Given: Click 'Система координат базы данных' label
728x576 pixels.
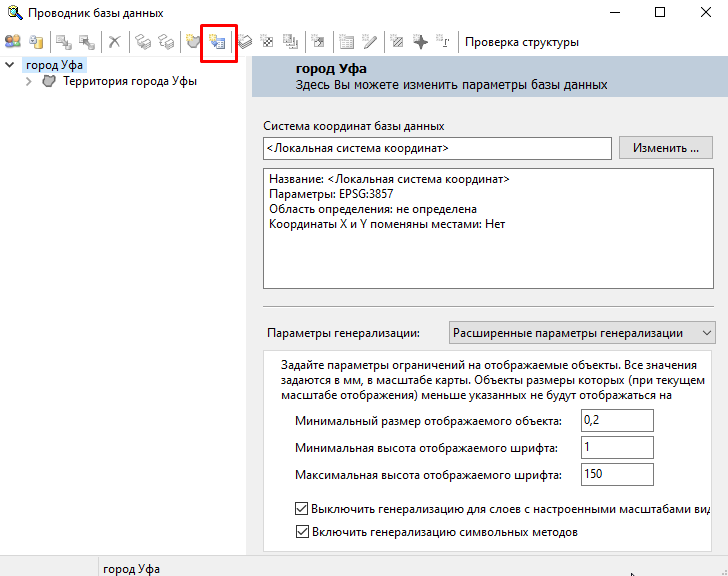Looking at the screenshot, I should 354,126.
